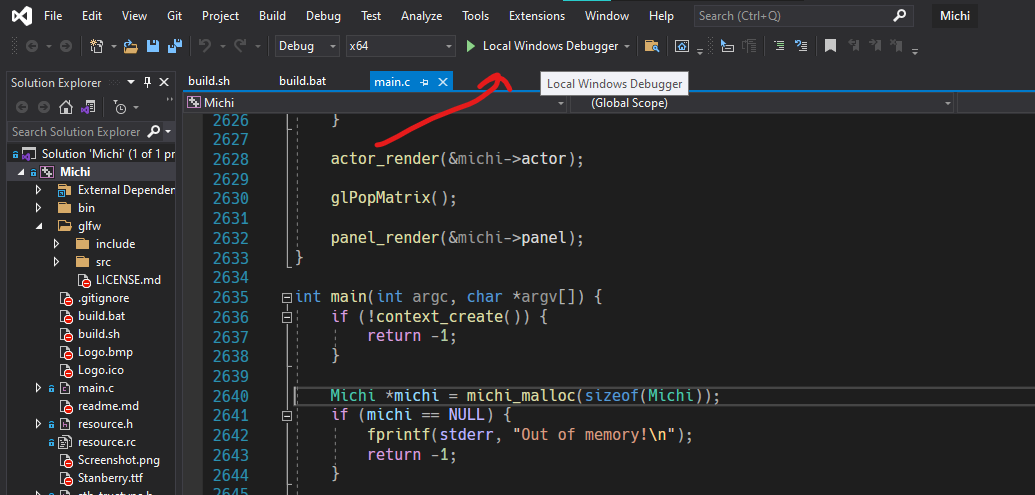The width and height of the screenshot is (1035, 495).
Task: Start debugging with the green play icon
Action: coord(471,46)
